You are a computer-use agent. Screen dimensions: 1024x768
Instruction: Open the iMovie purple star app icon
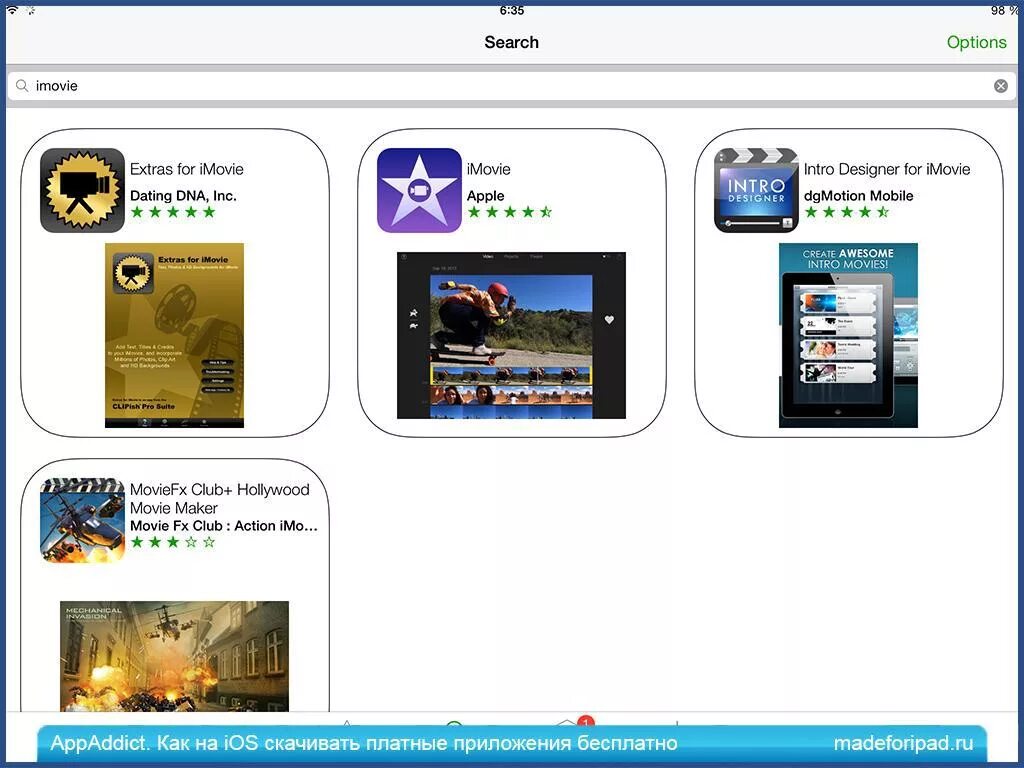[x=419, y=190]
